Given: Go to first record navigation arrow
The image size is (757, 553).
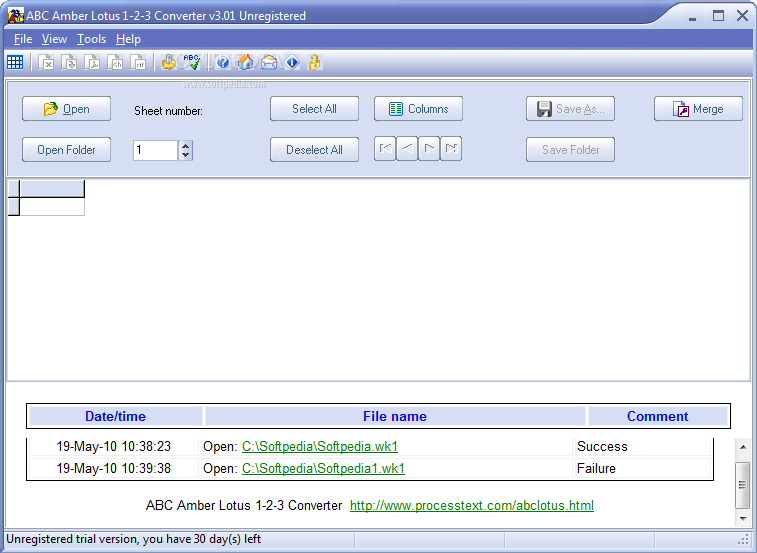Looking at the screenshot, I should [x=385, y=149].
